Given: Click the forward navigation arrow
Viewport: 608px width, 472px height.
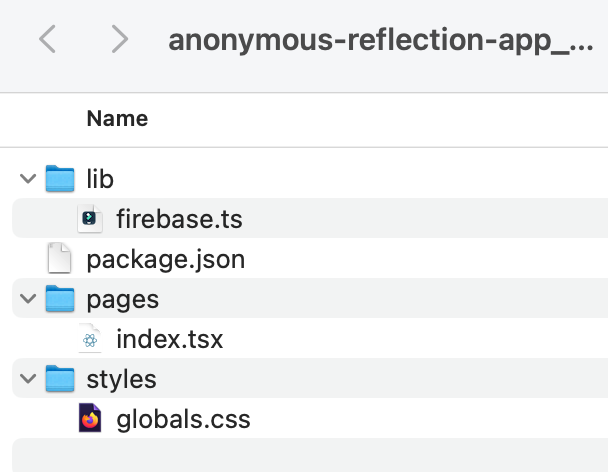Looking at the screenshot, I should (x=119, y=40).
